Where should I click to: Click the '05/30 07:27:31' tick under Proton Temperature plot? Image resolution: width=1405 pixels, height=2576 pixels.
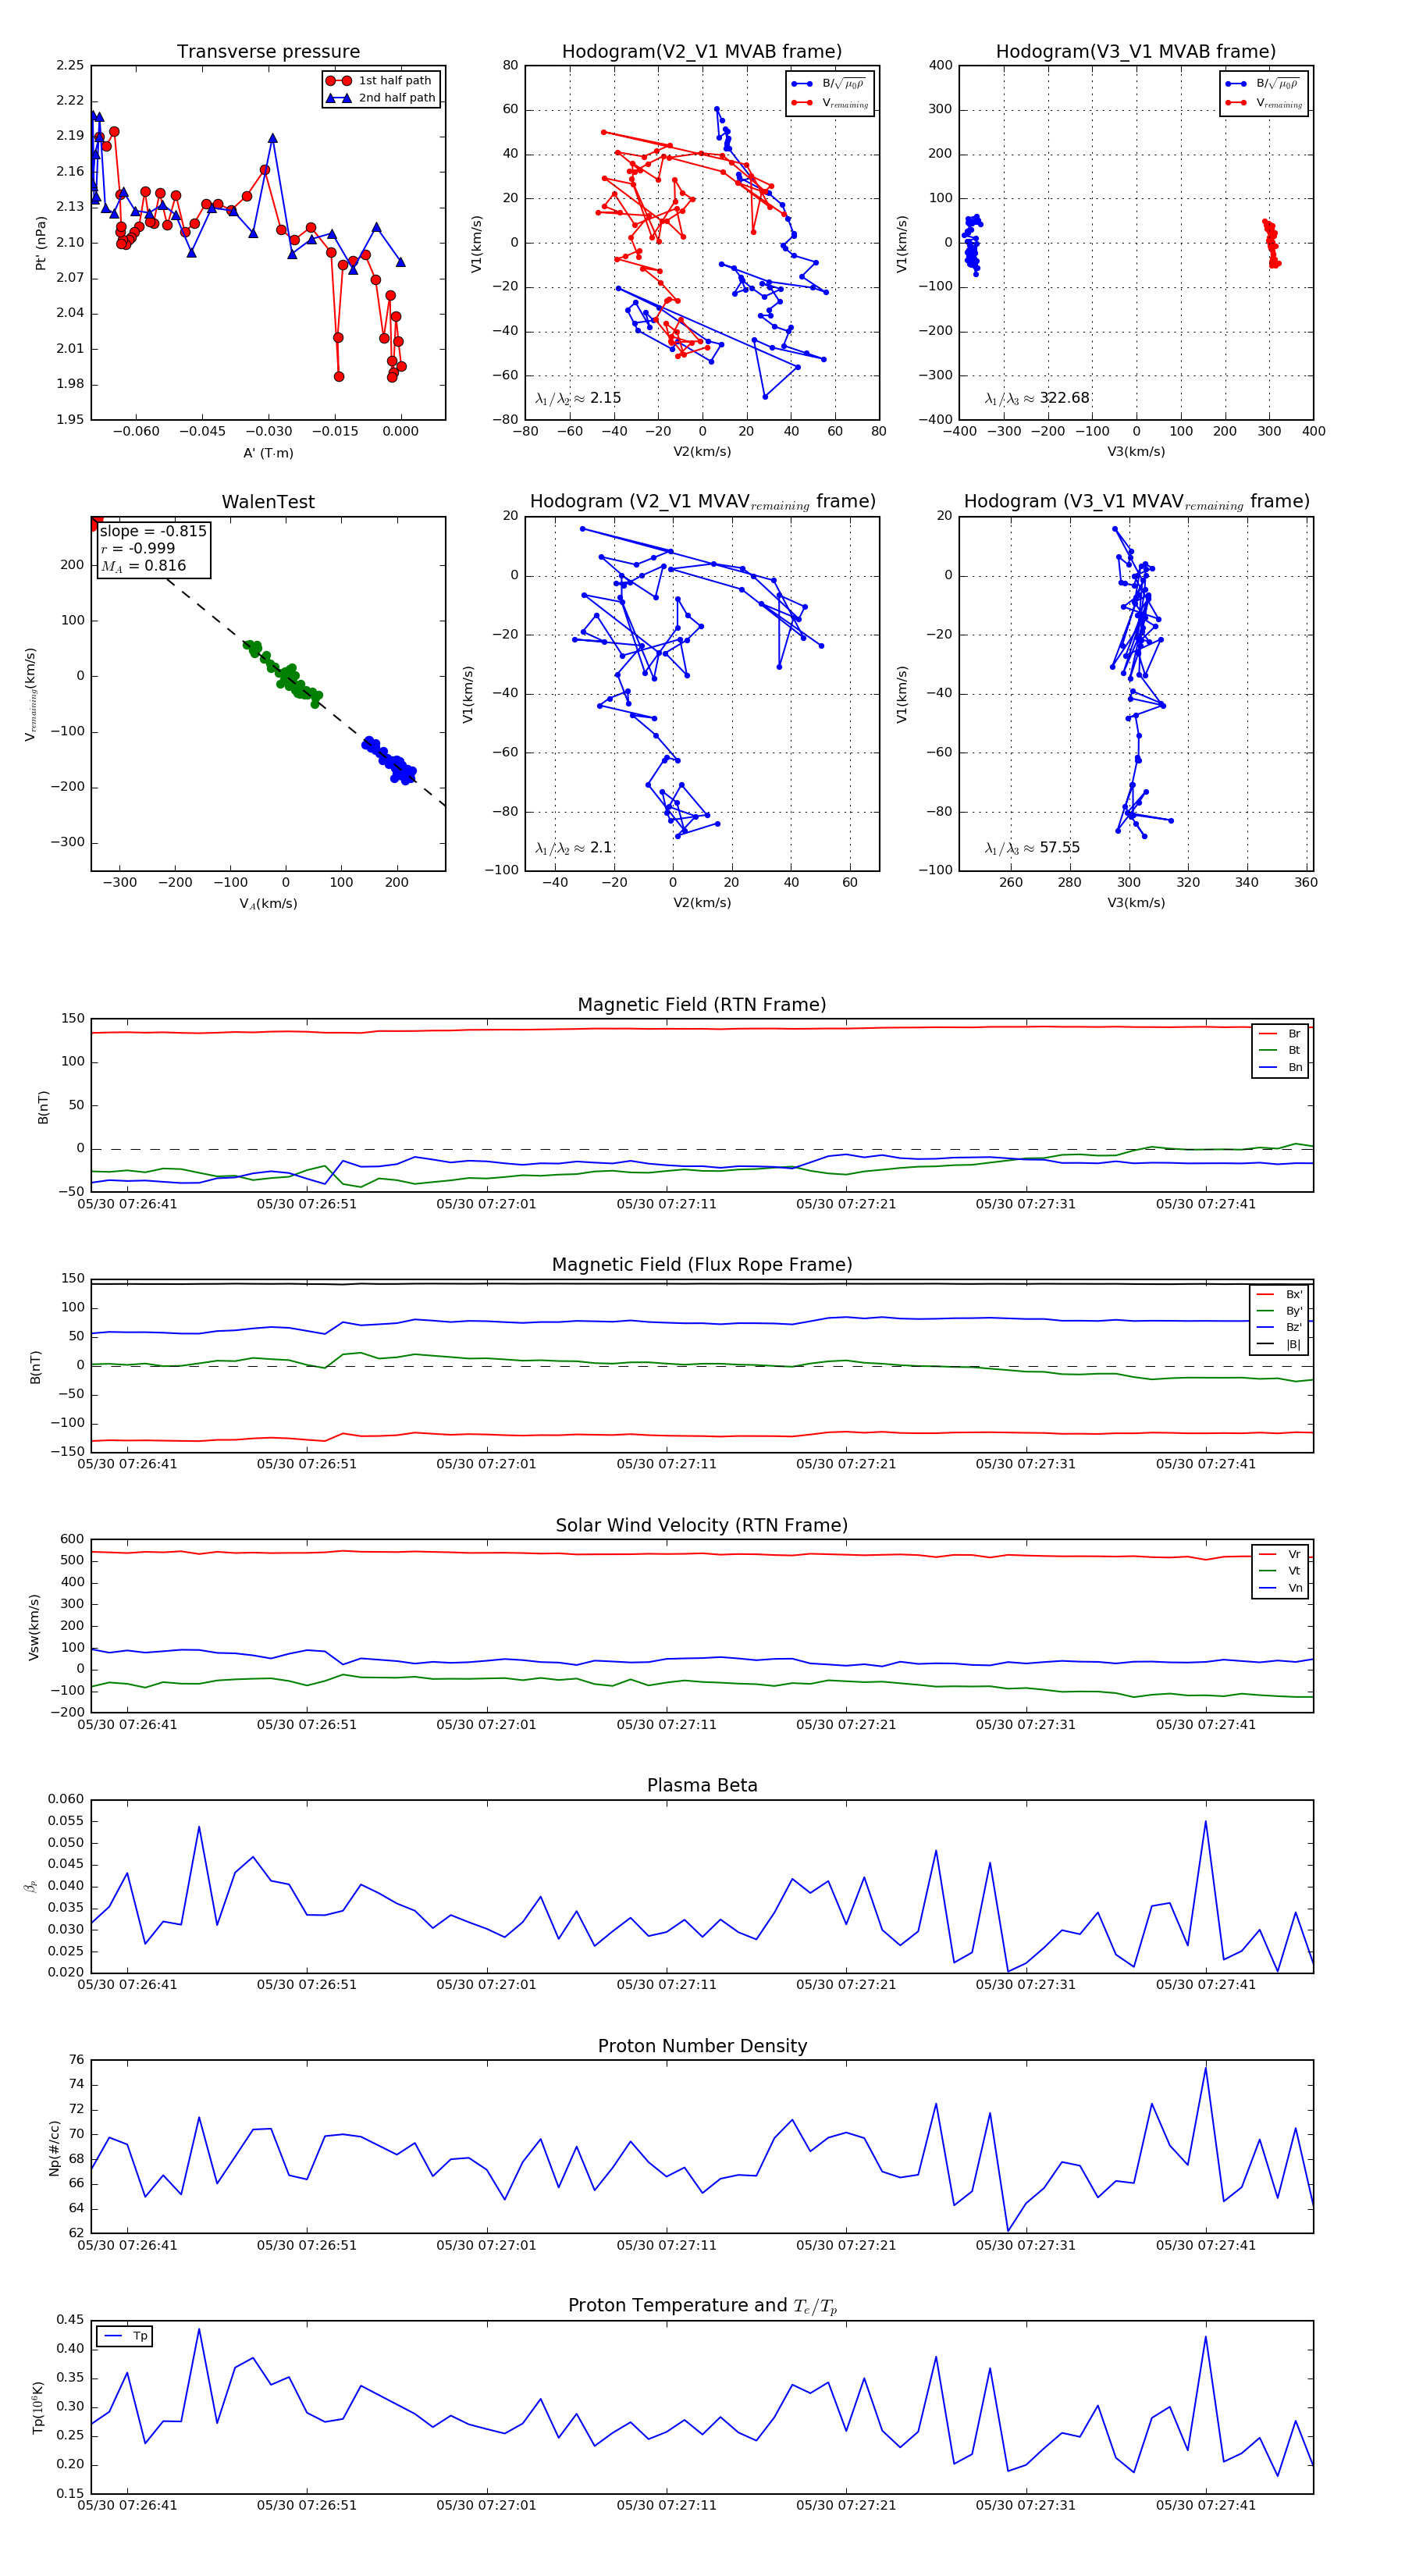[1026, 2505]
